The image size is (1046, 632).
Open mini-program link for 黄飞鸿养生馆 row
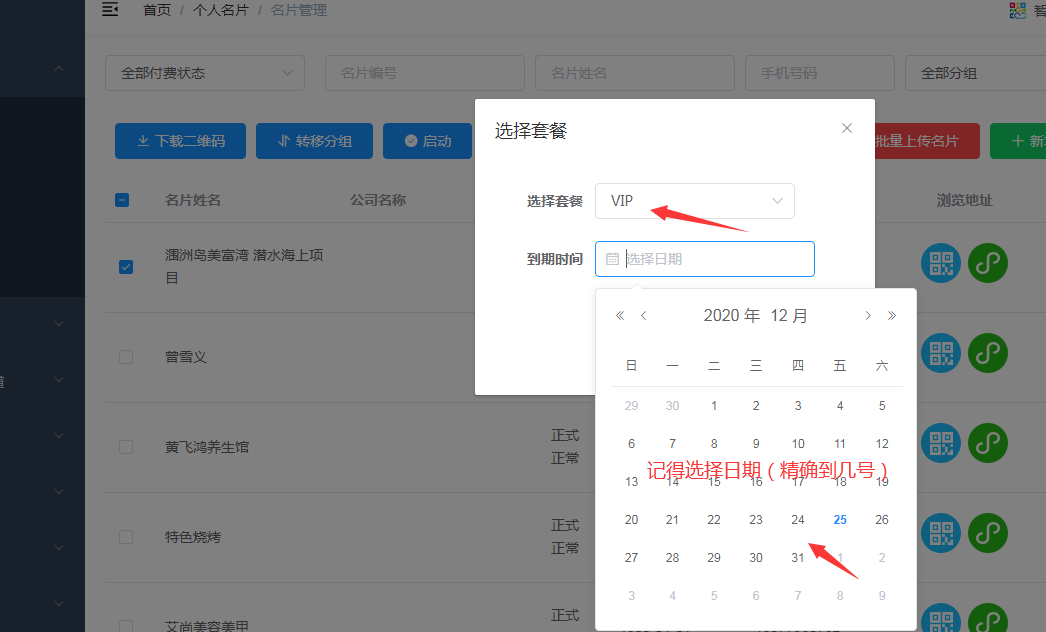click(x=987, y=443)
